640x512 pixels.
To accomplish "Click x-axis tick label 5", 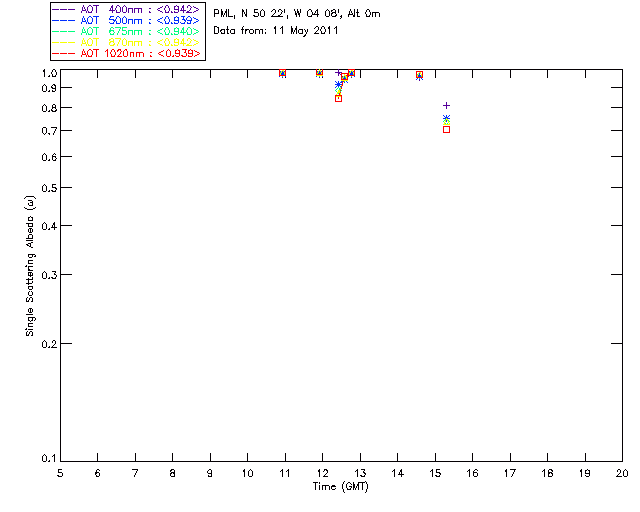I will coord(60,473).
